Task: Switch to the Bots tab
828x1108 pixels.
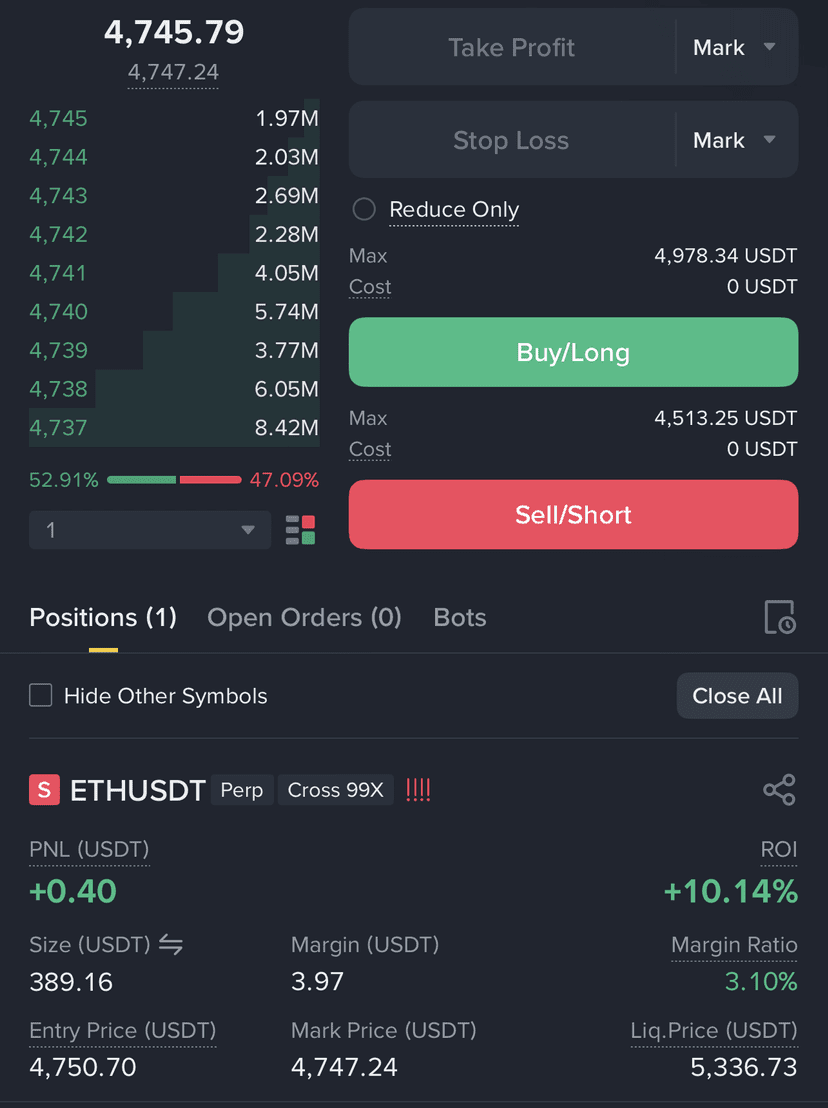Action: pos(460,618)
